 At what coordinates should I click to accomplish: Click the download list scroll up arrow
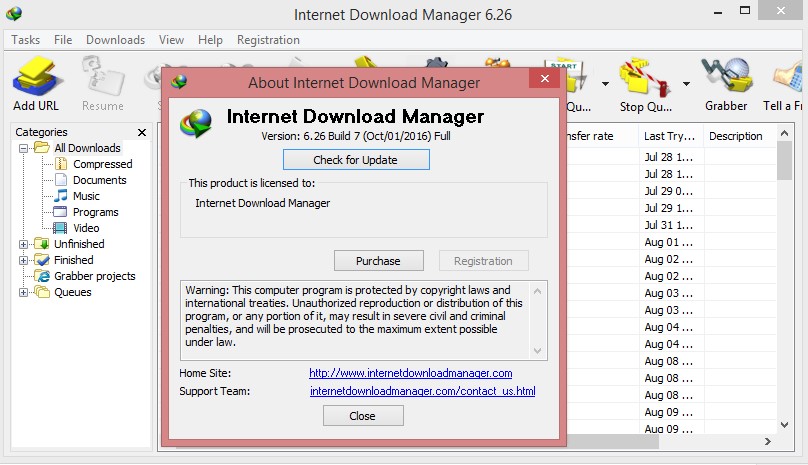(x=784, y=133)
